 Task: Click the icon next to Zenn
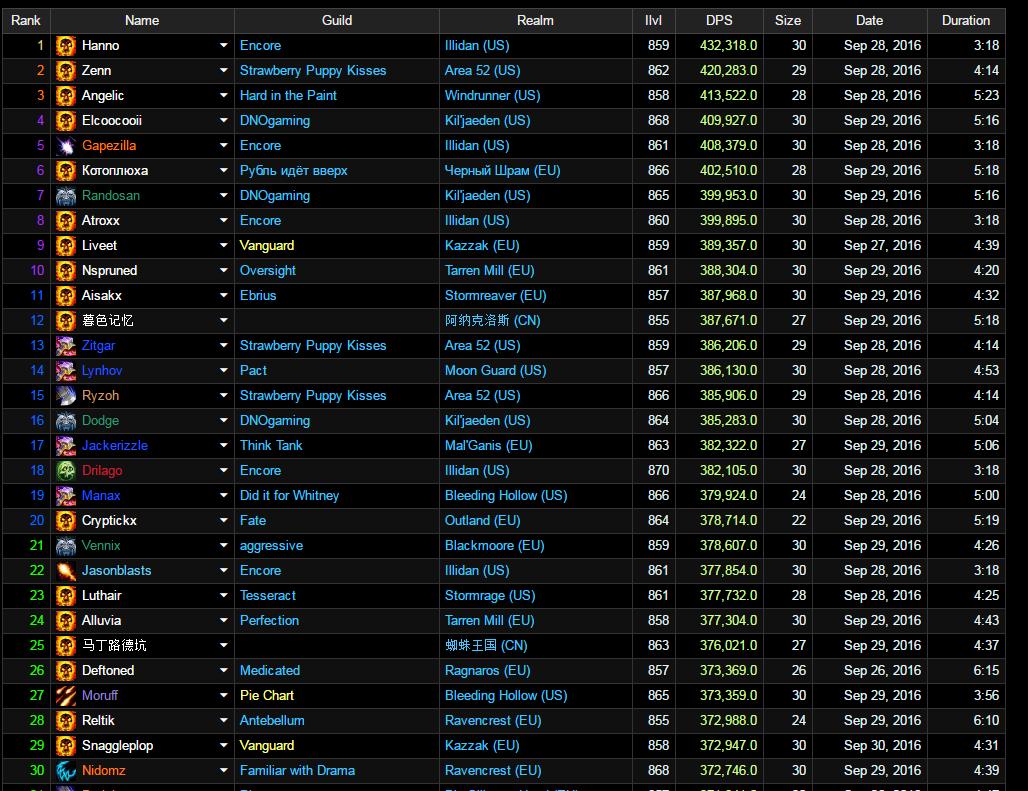coord(66,71)
